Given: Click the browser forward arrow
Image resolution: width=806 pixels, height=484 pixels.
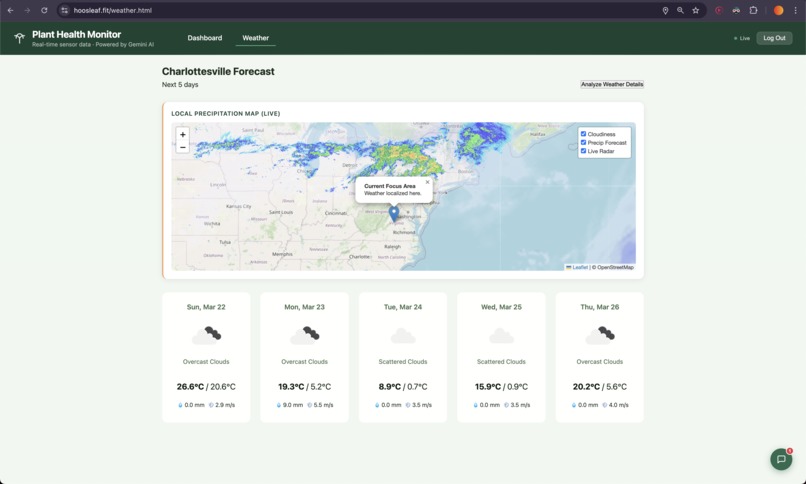Looking at the screenshot, I should [27, 10].
